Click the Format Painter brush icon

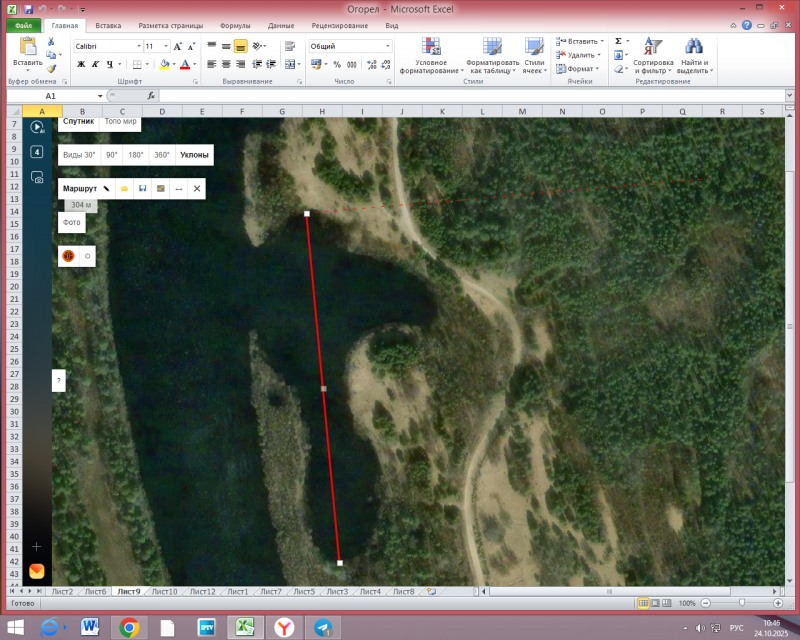click(51, 69)
